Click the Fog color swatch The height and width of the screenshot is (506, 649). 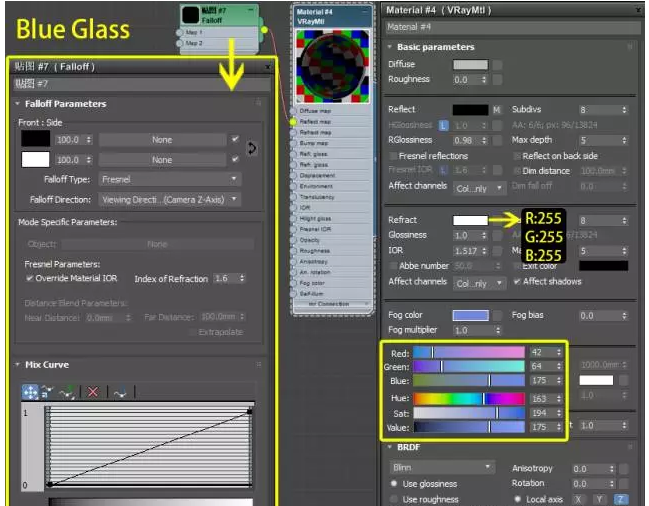pyautogui.click(x=470, y=315)
